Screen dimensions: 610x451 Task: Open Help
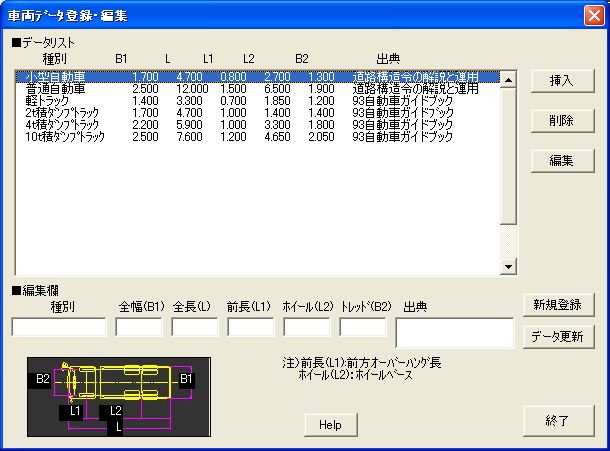pos(330,425)
